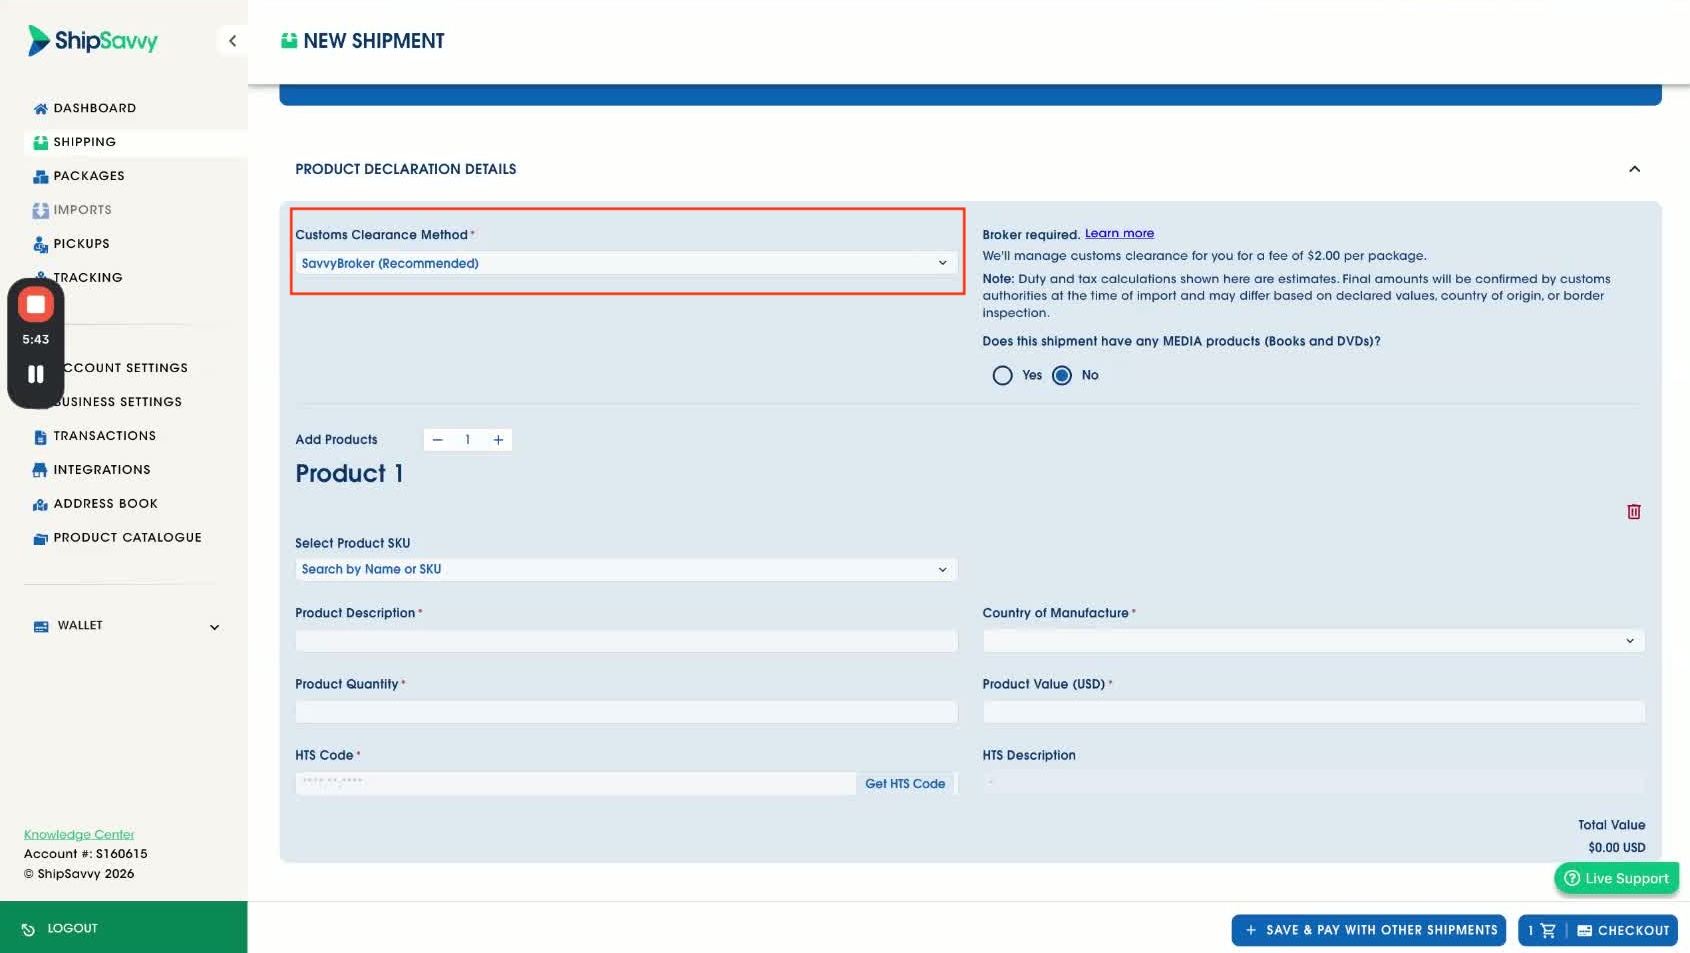The height and width of the screenshot is (953, 1690).
Task: Click the New Shipment header box icon
Action: tap(289, 41)
